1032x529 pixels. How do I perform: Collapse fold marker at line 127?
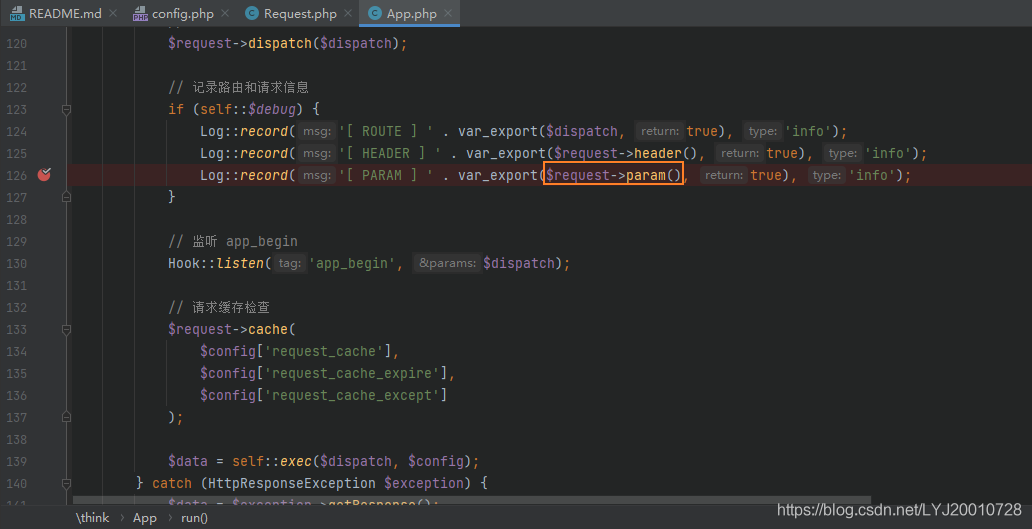point(66,196)
